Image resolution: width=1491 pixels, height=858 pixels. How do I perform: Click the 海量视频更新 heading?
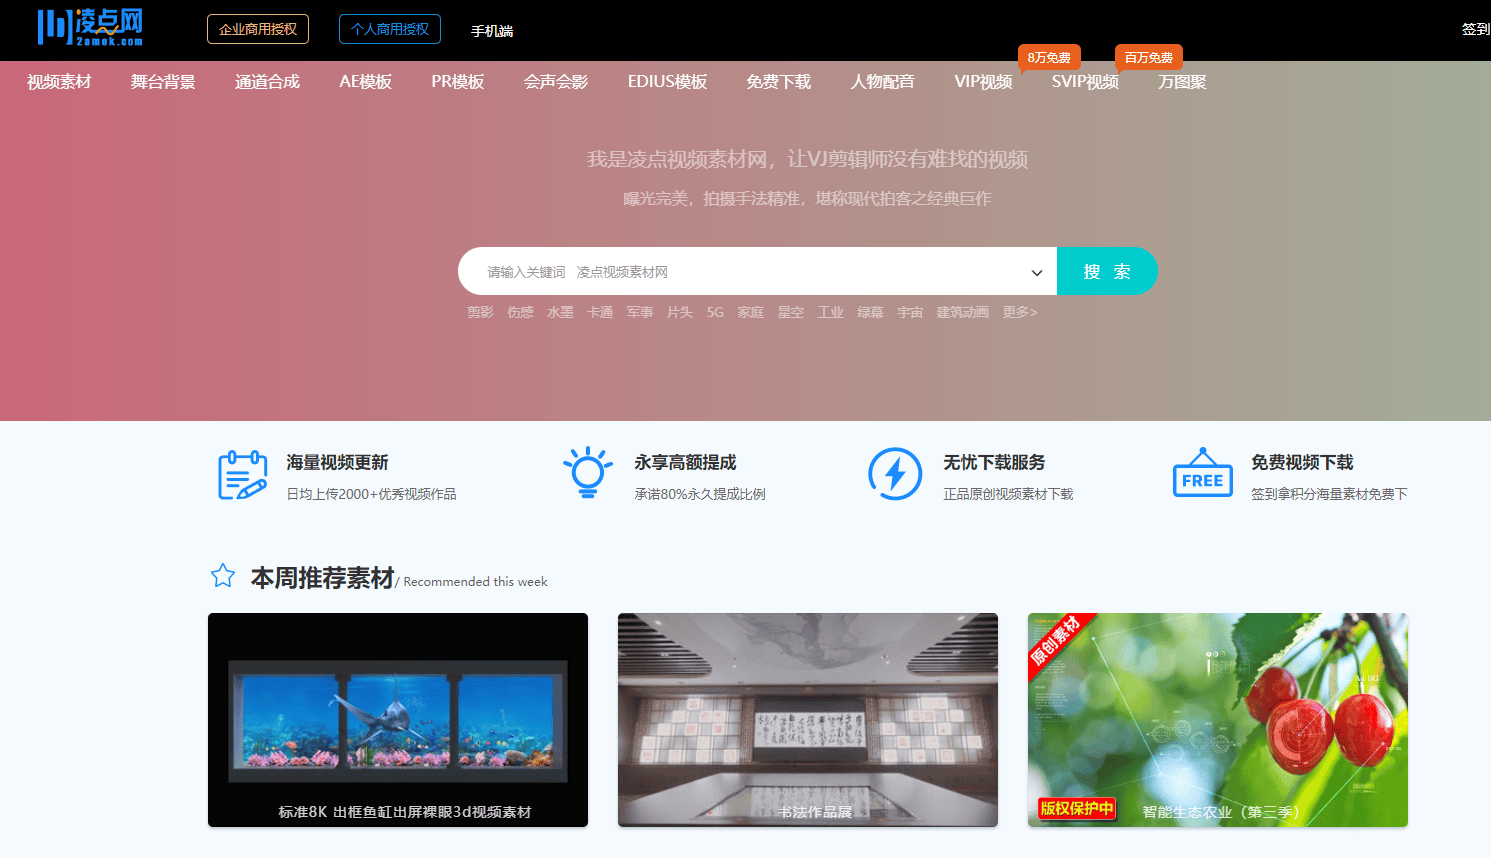(337, 462)
